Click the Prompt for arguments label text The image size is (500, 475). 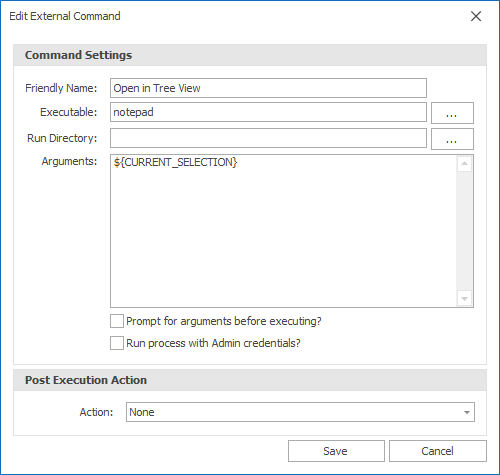224,321
